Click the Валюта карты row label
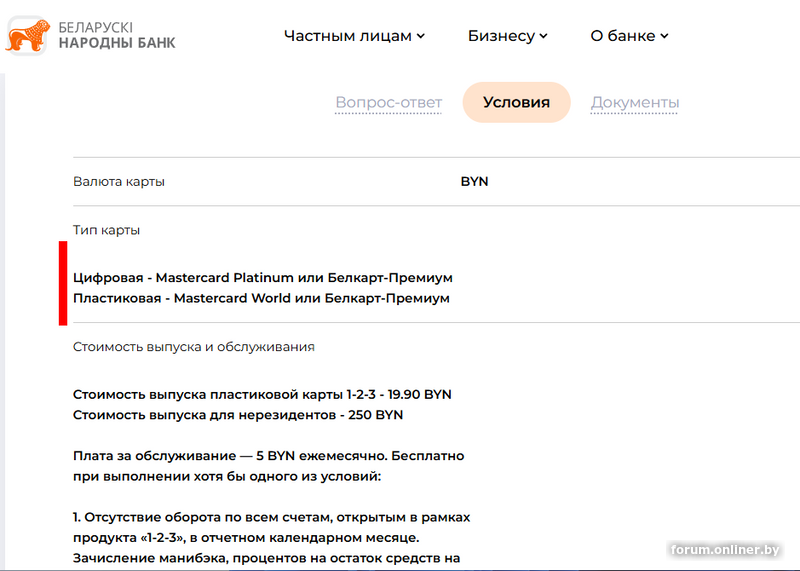The width and height of the screenshot is (800, 571). tap(119, 182)
